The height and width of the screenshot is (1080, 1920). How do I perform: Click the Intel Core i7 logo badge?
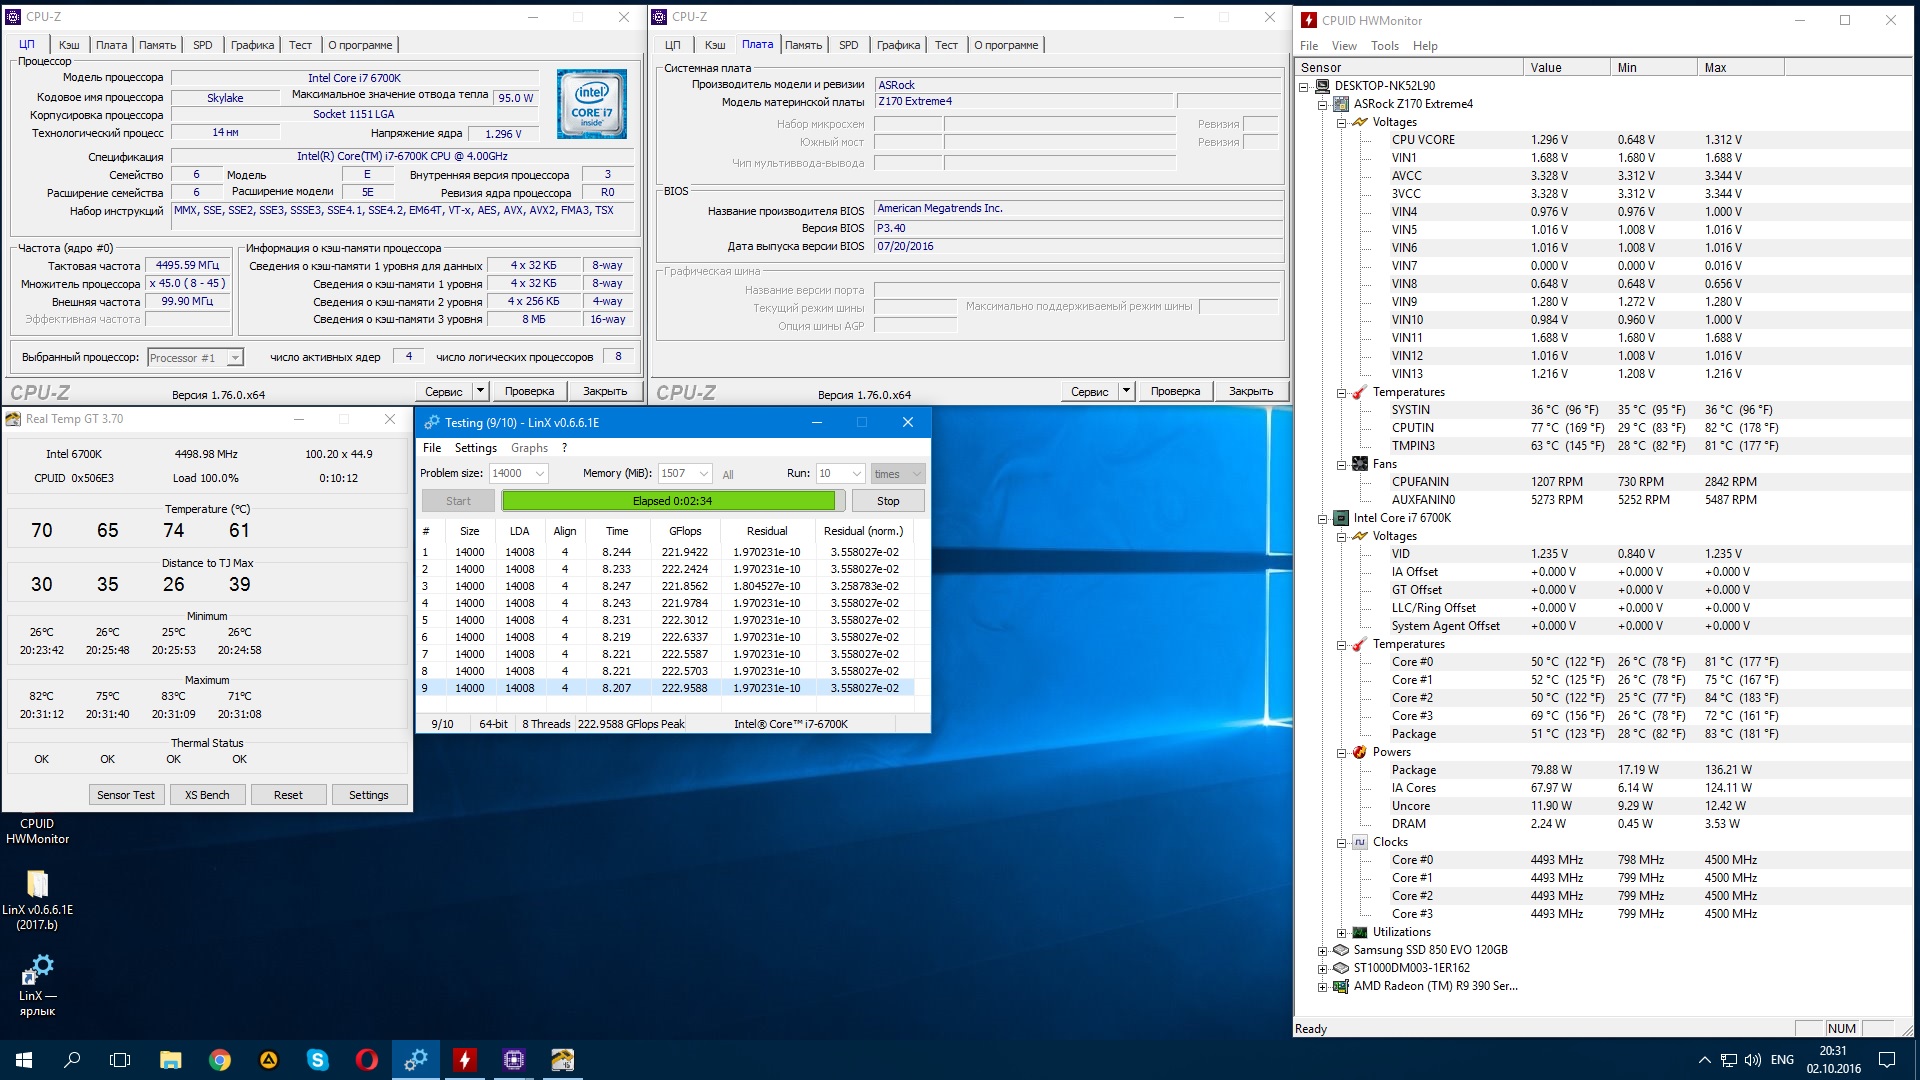tap(592, 104)
